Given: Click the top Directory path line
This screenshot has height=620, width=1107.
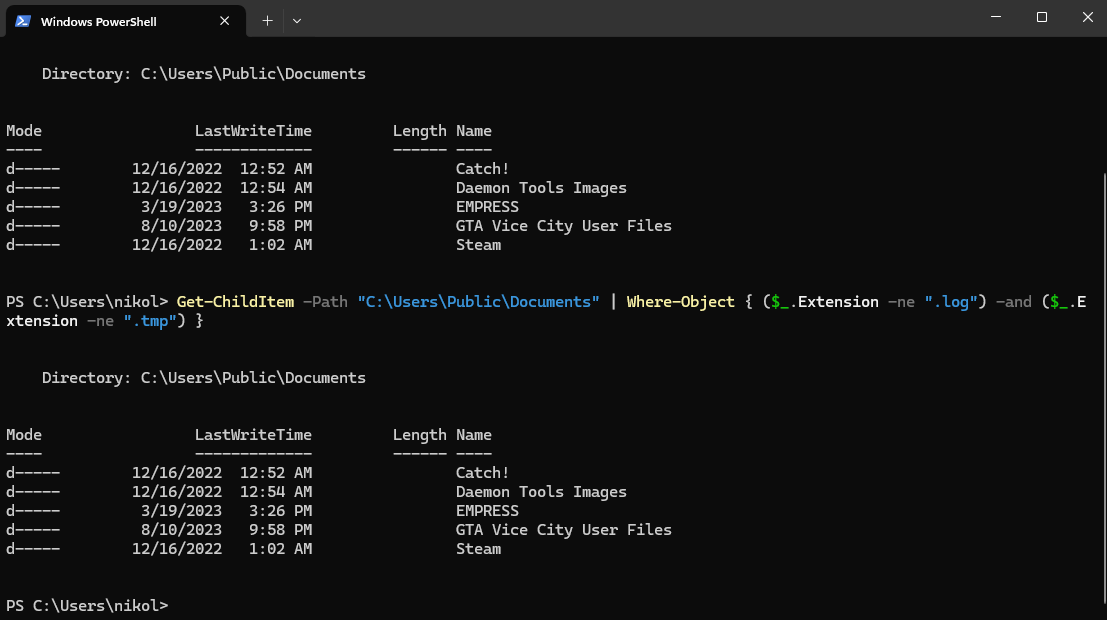Looking at the screenshot, I should (x=203, y=74).
